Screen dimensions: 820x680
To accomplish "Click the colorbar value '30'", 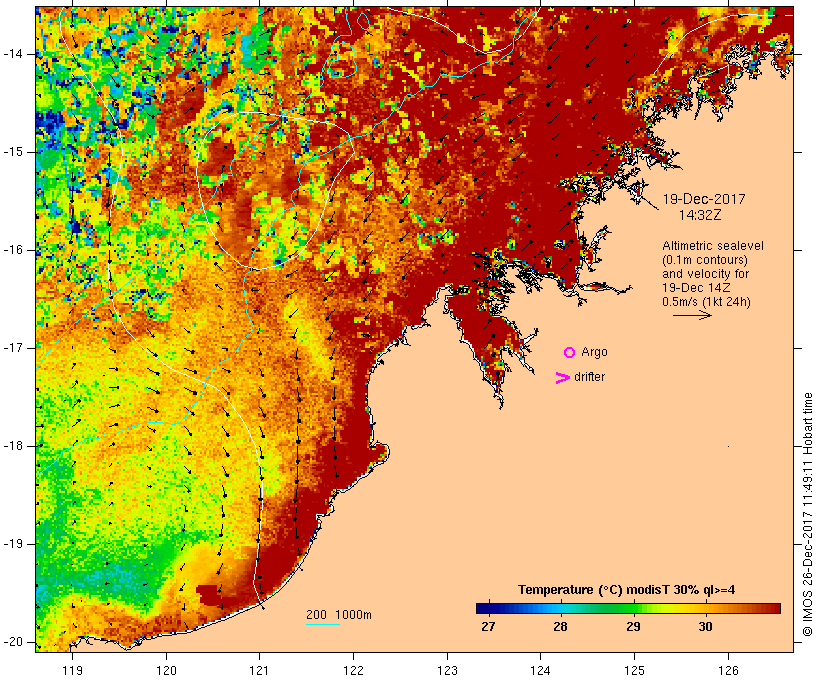I will point(705,627).
